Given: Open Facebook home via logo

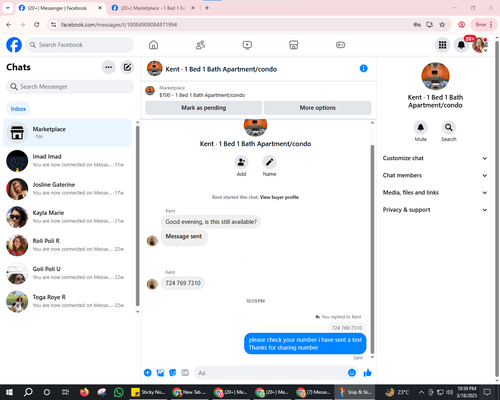Looking at the screenshot, I should coord(14,45).
